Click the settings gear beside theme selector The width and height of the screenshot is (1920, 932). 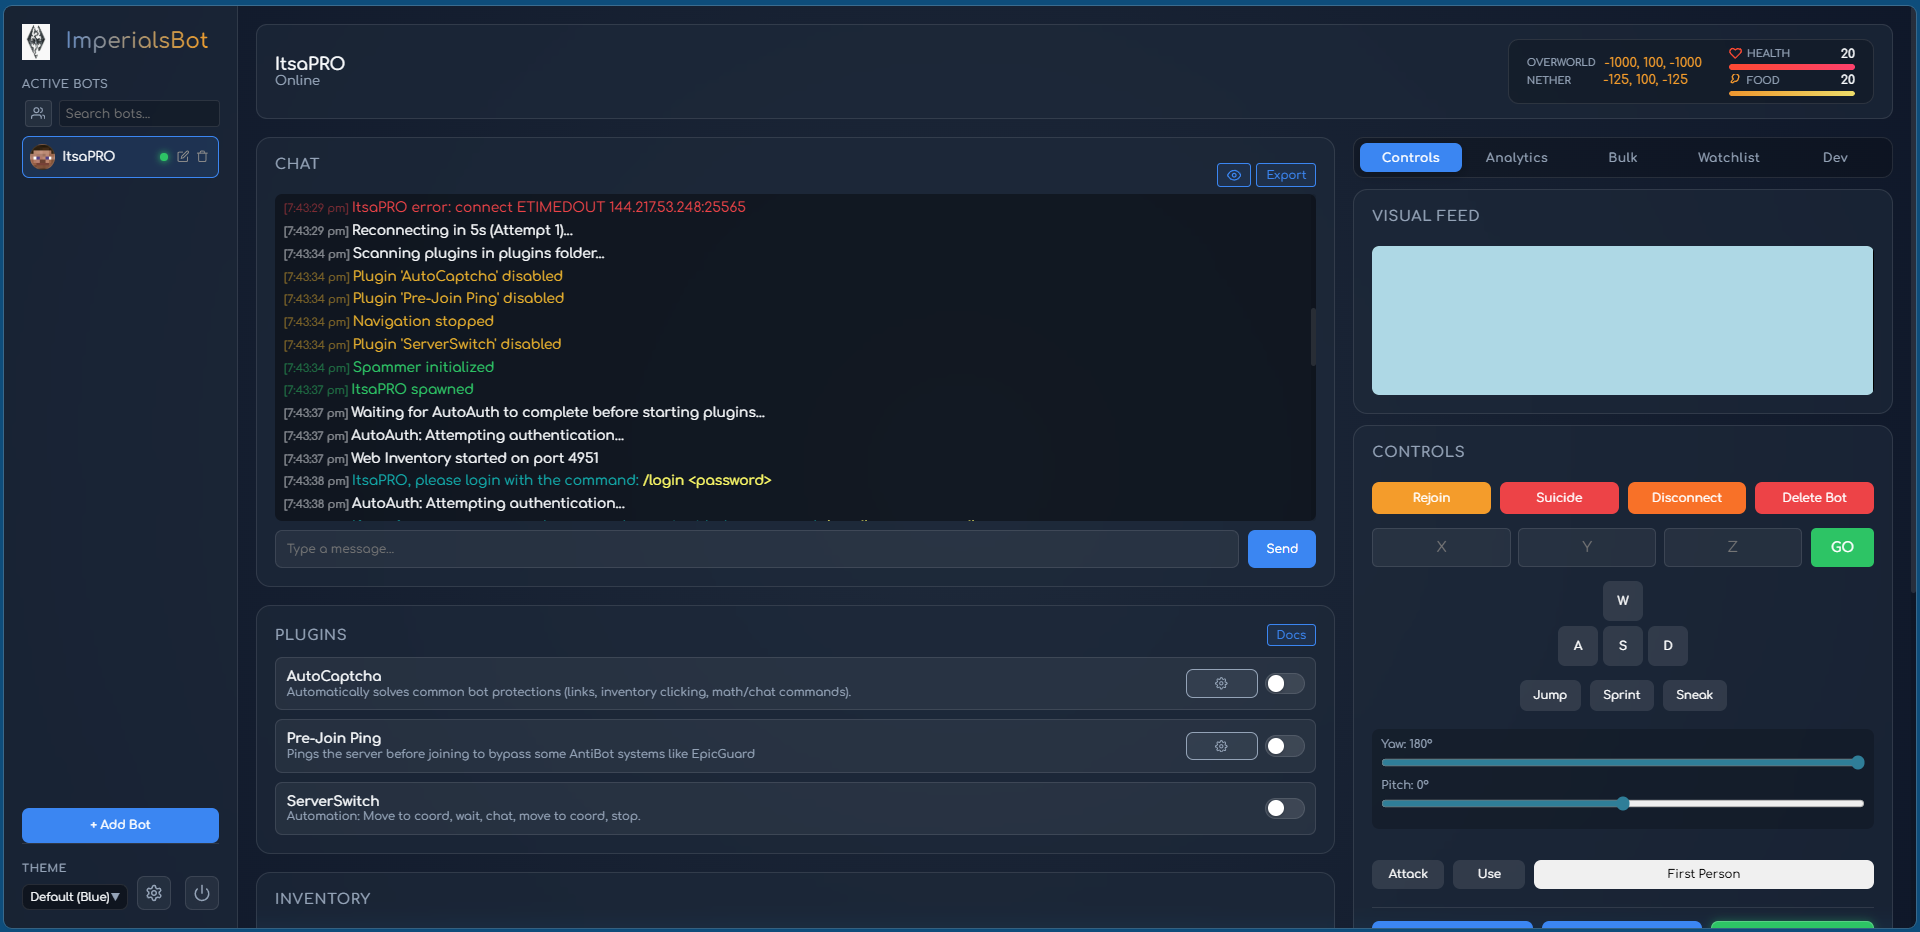pyautogui.click(x=154, y=893)
